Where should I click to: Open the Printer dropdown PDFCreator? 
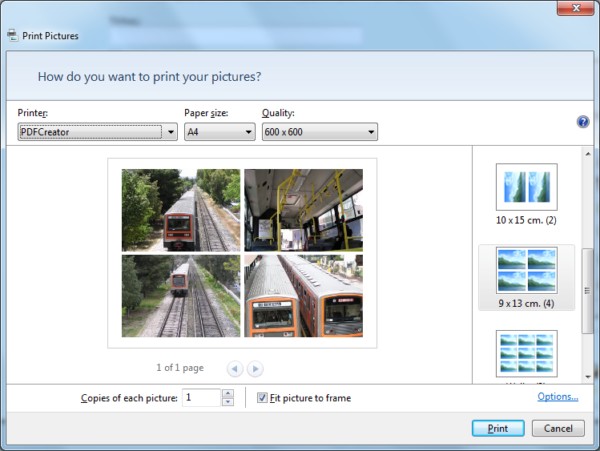98,132
